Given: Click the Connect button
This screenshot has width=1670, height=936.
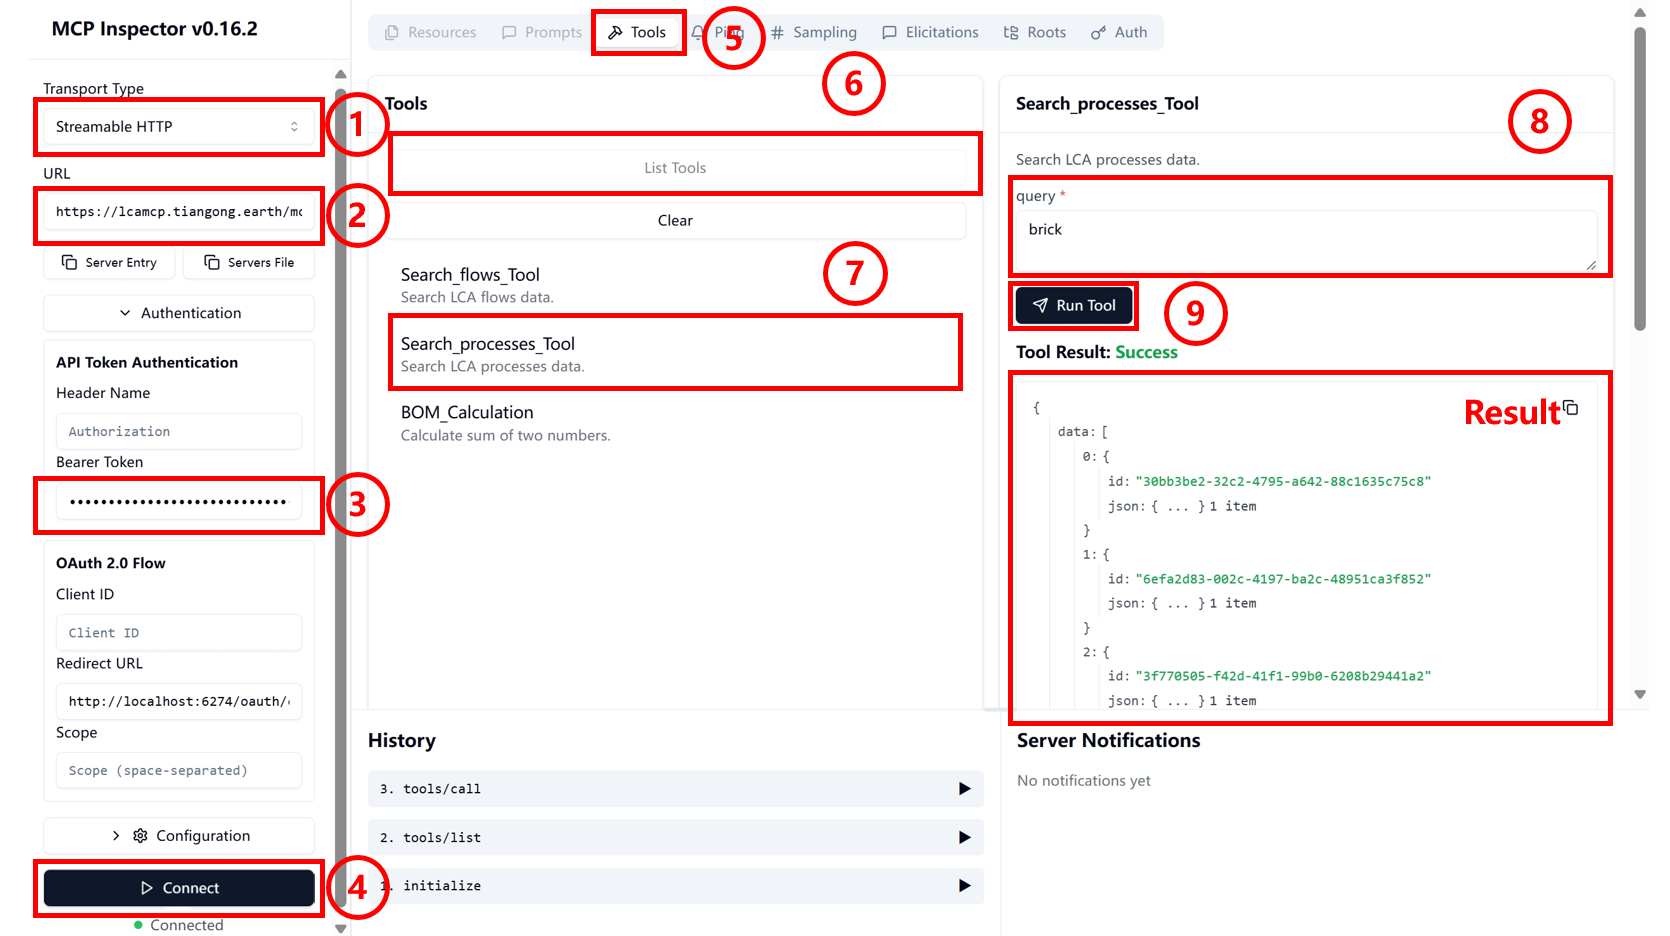Looking at the screenshot, I should click(x=179, y=888).
